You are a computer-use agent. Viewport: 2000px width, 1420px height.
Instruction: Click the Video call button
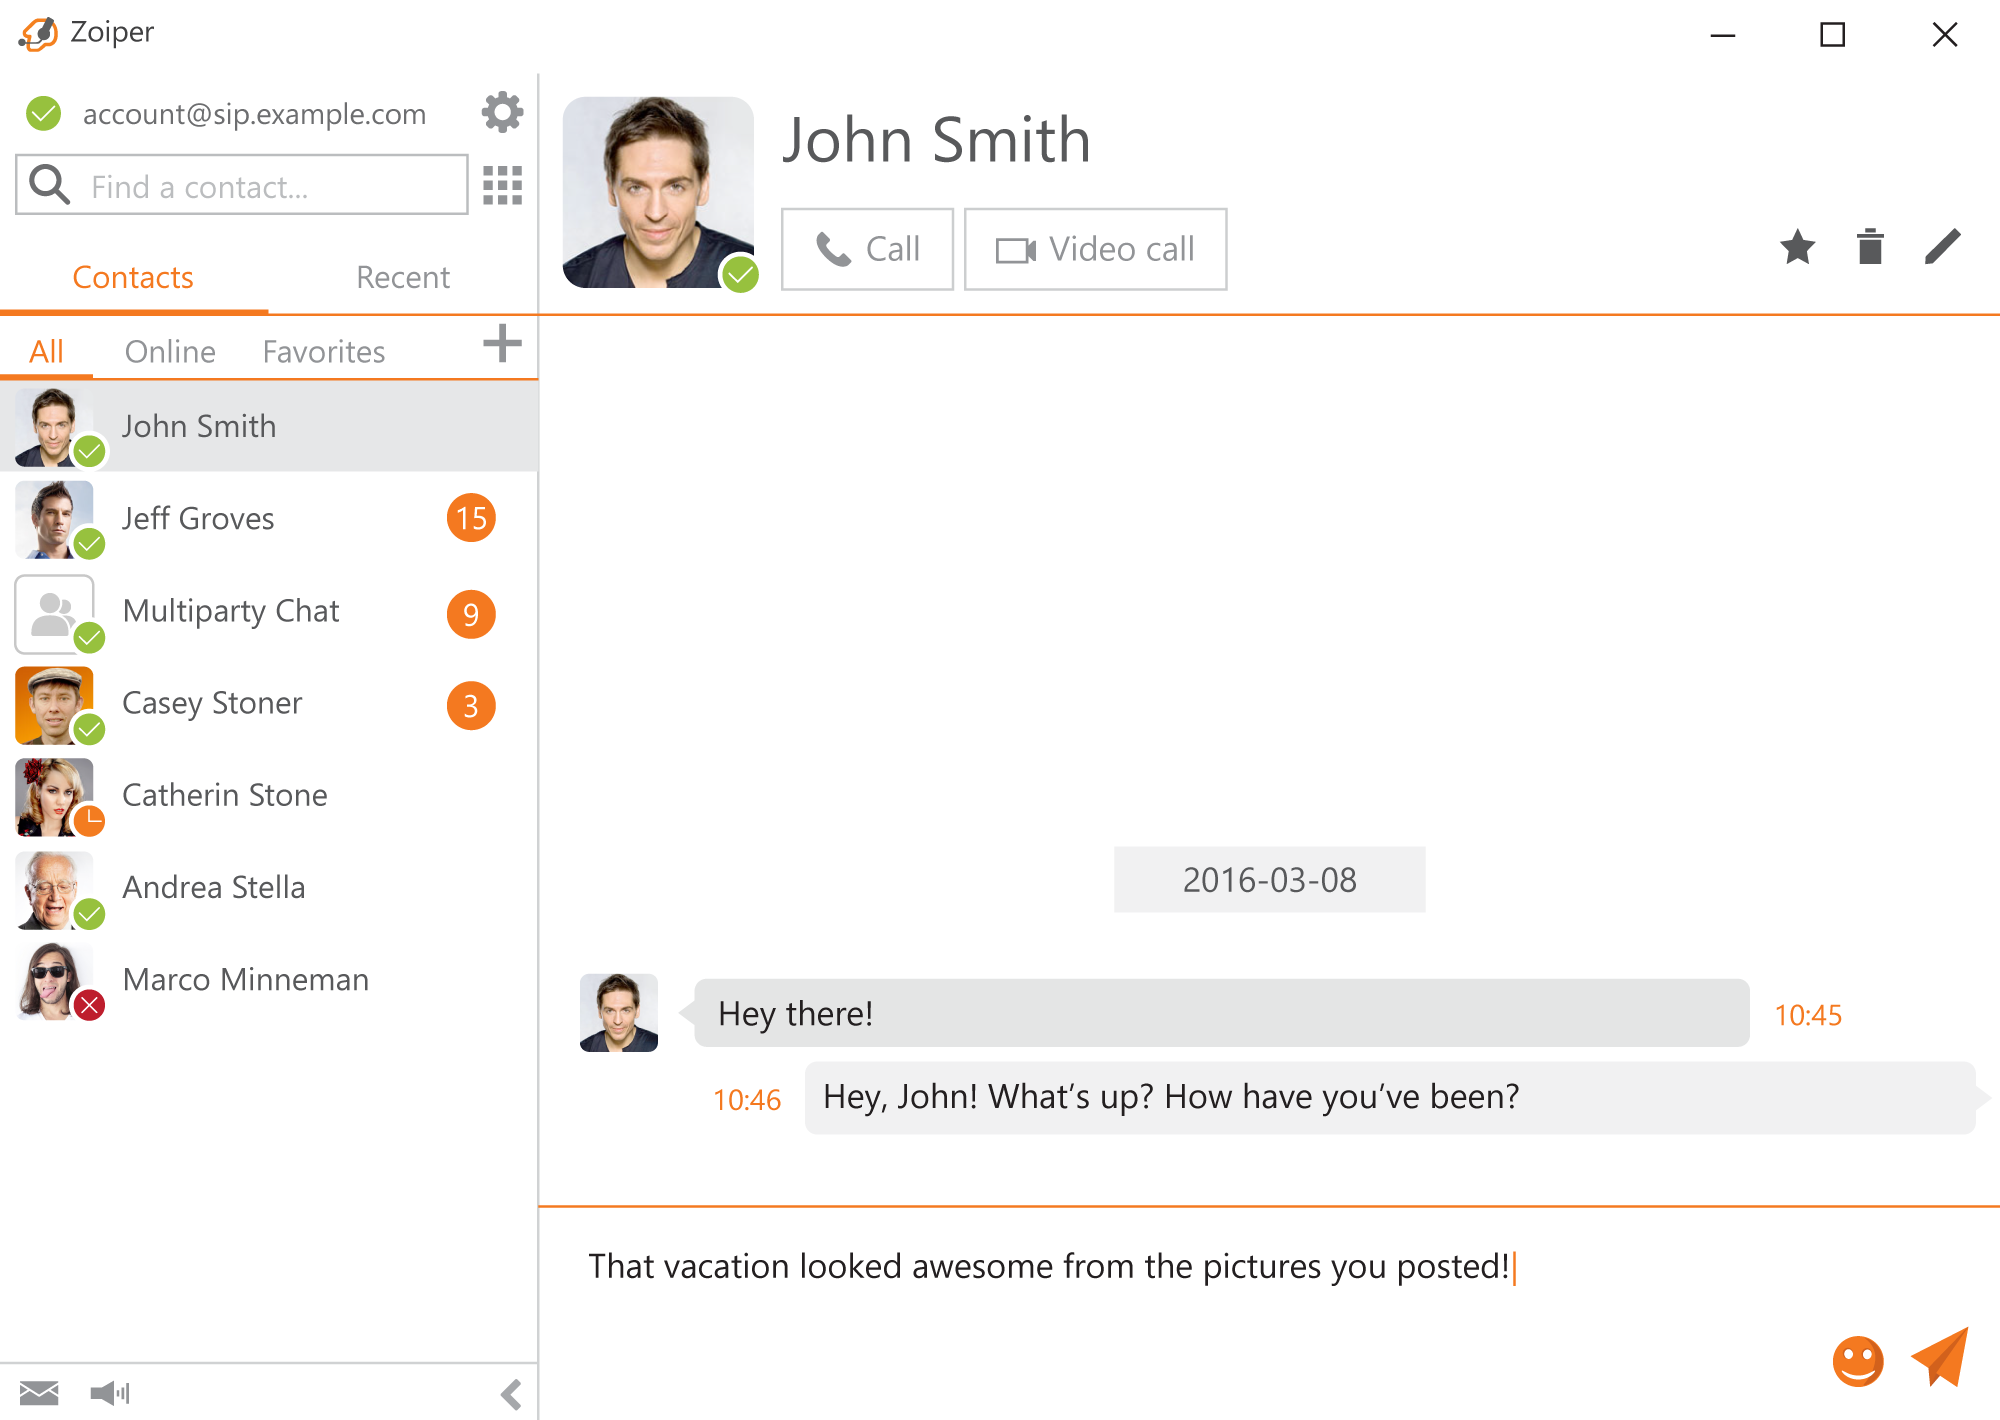pos(1097,247)
